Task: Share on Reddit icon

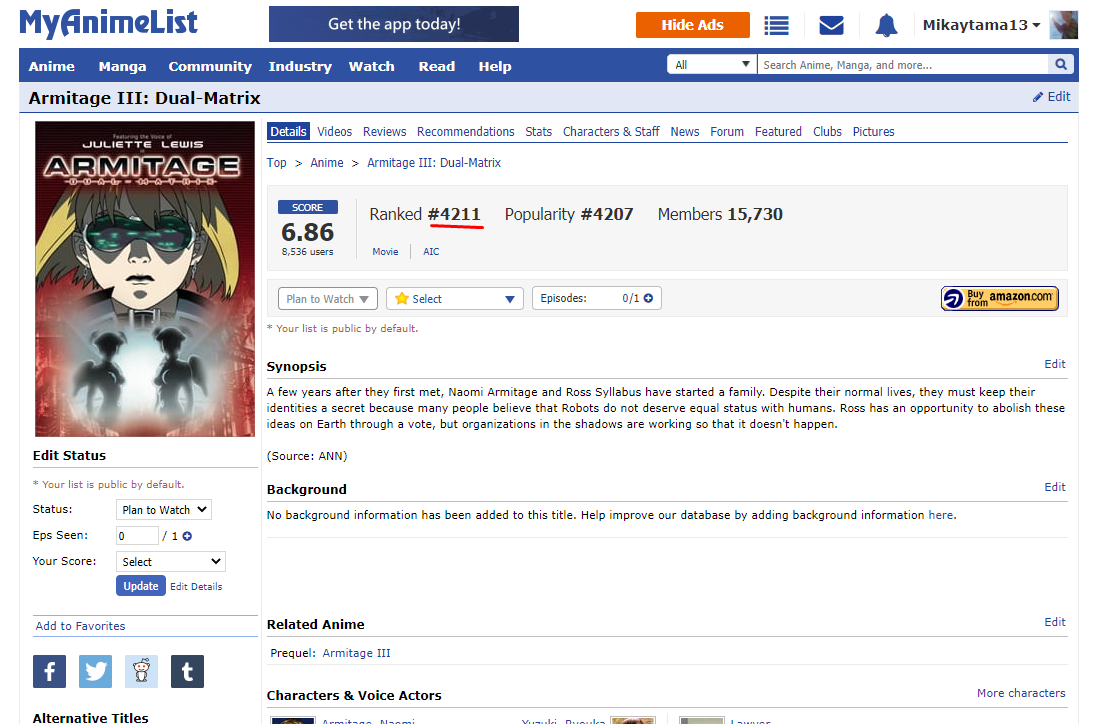Action: pos(141,671)
